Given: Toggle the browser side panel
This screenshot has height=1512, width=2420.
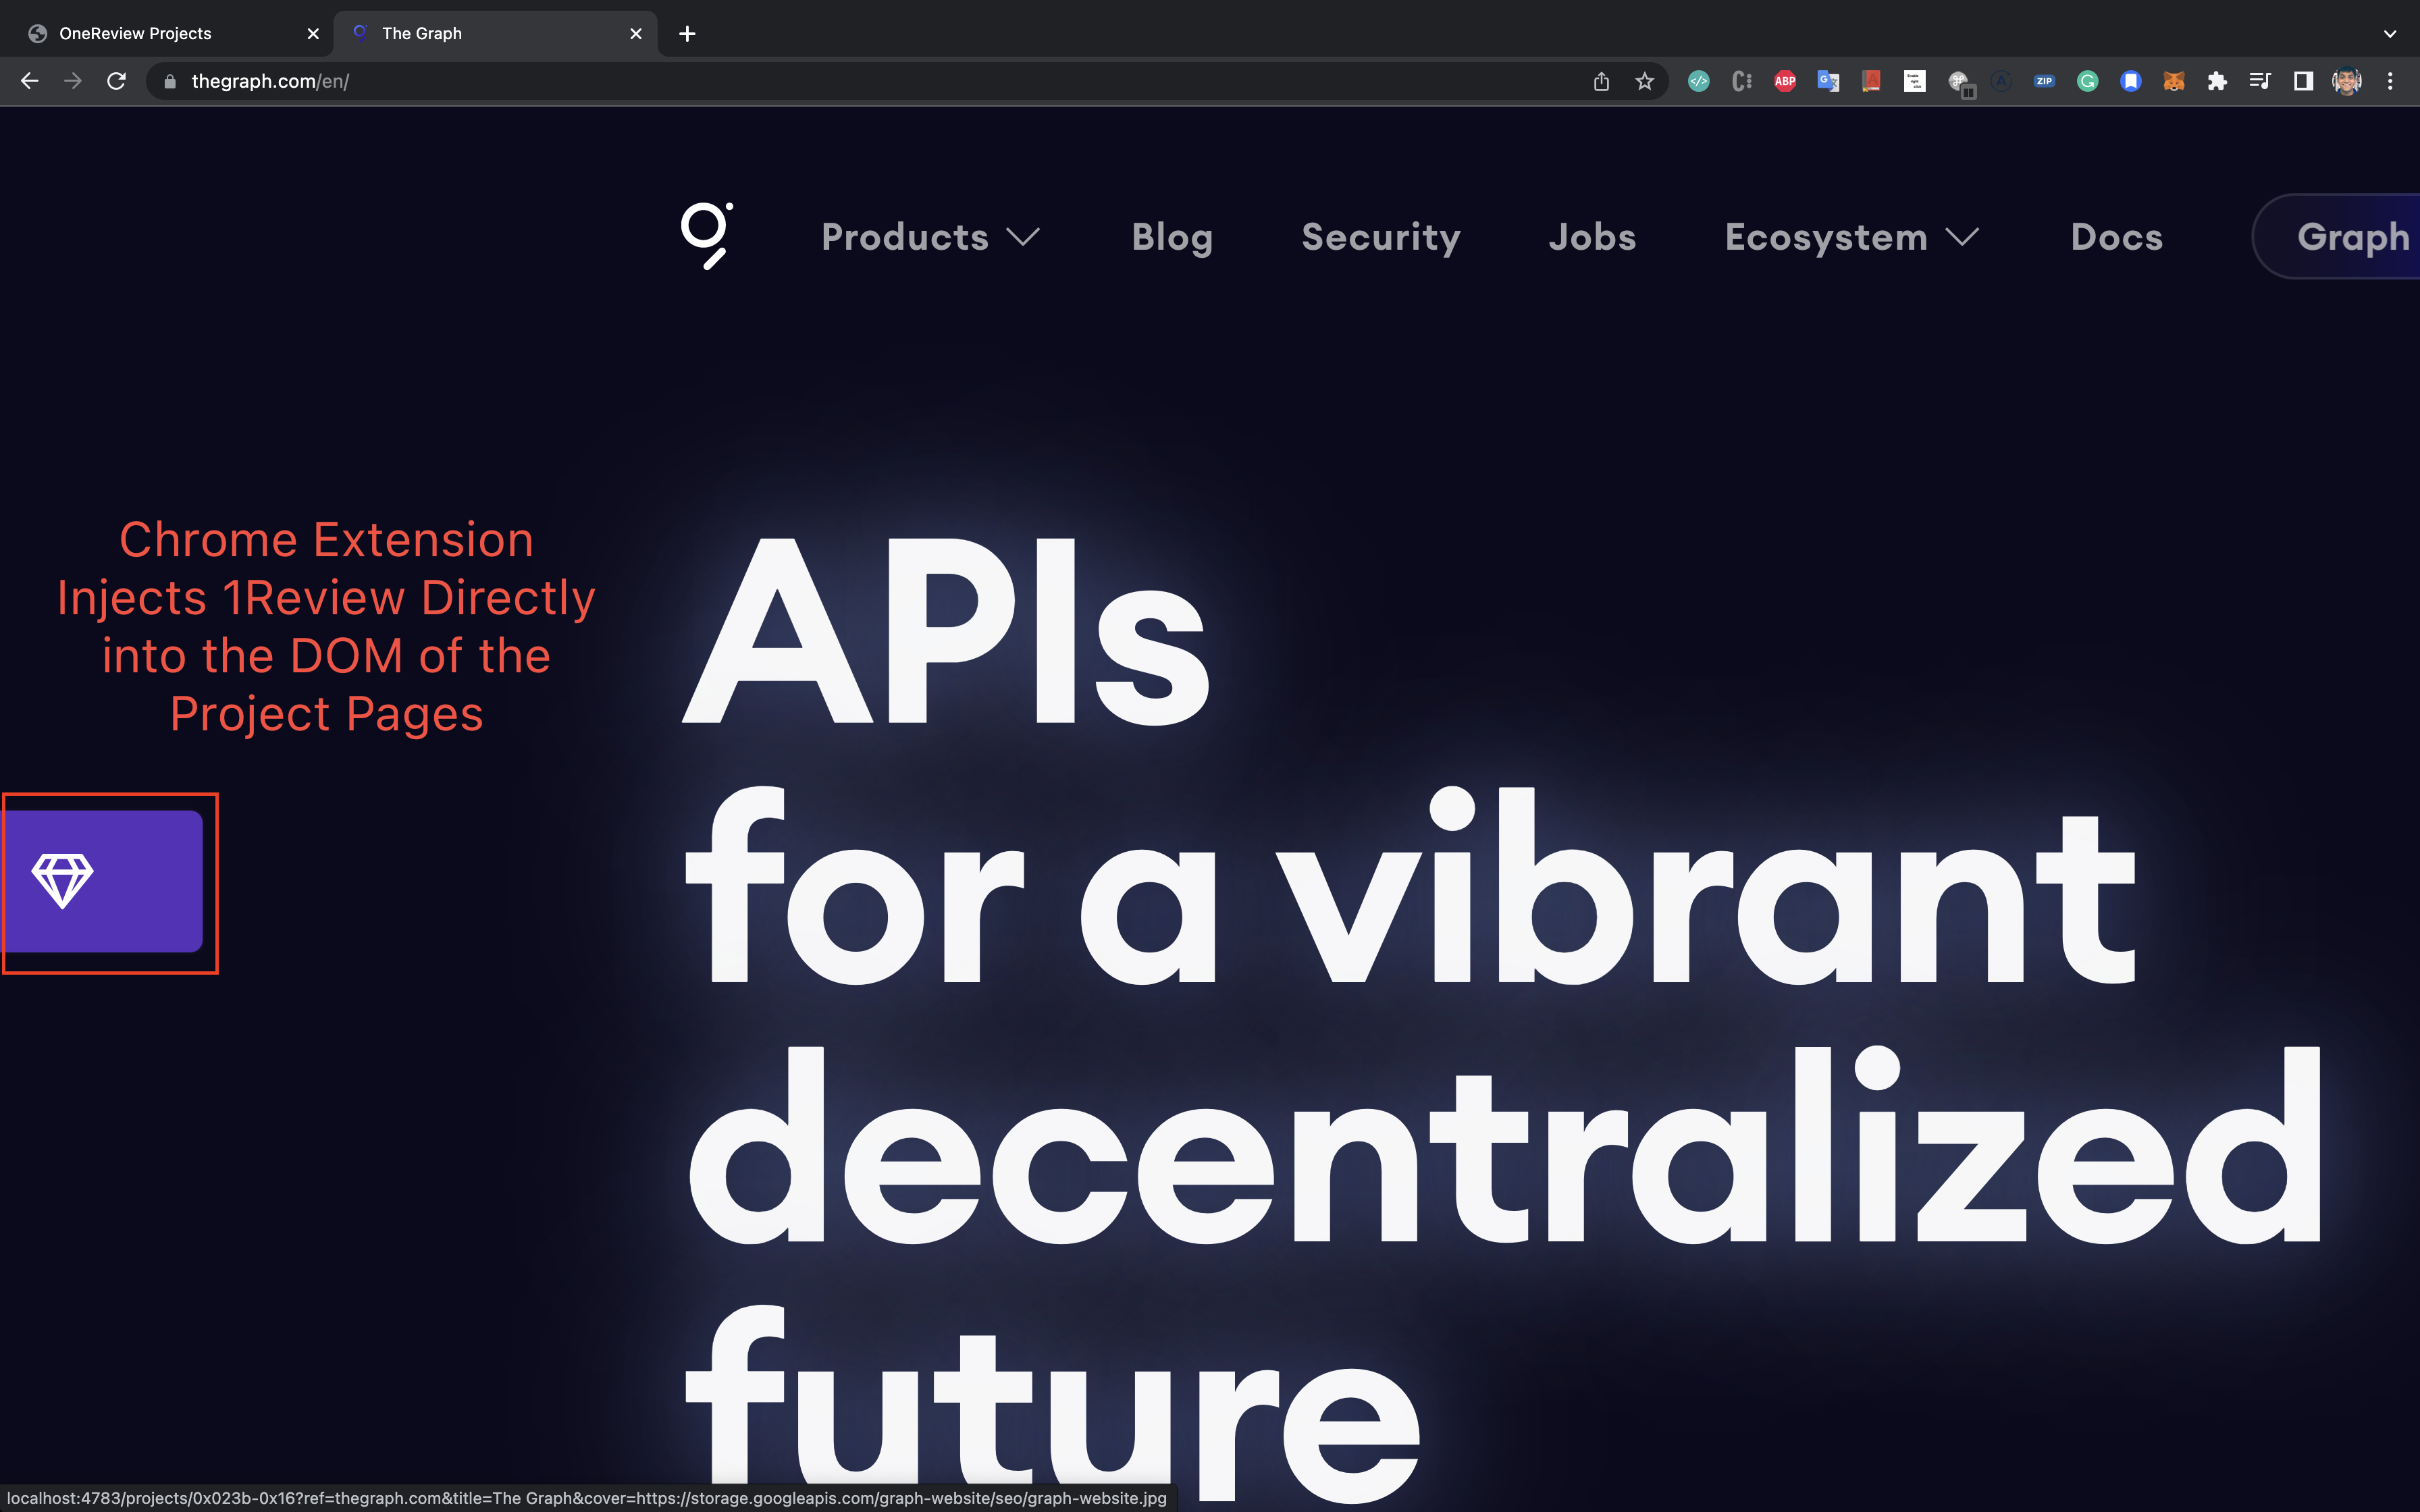Looking at the screenshot, I should point(2303,81).
